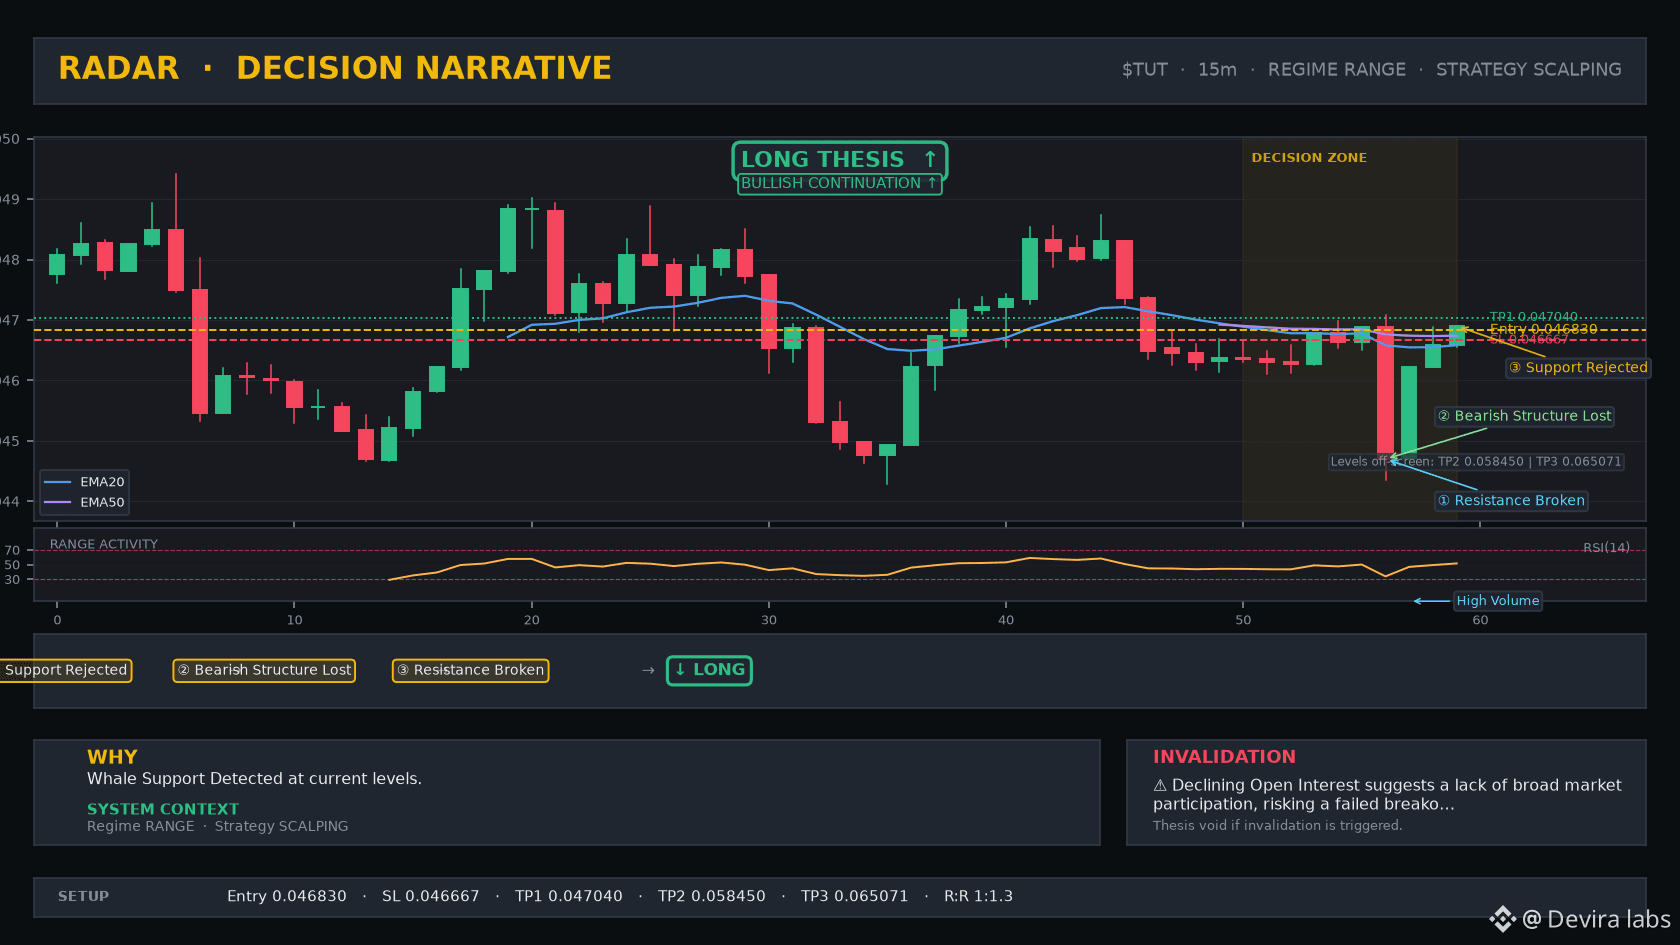Click the 15m timeframe in the header
1680x945 pixels.
click(1217, 70)
